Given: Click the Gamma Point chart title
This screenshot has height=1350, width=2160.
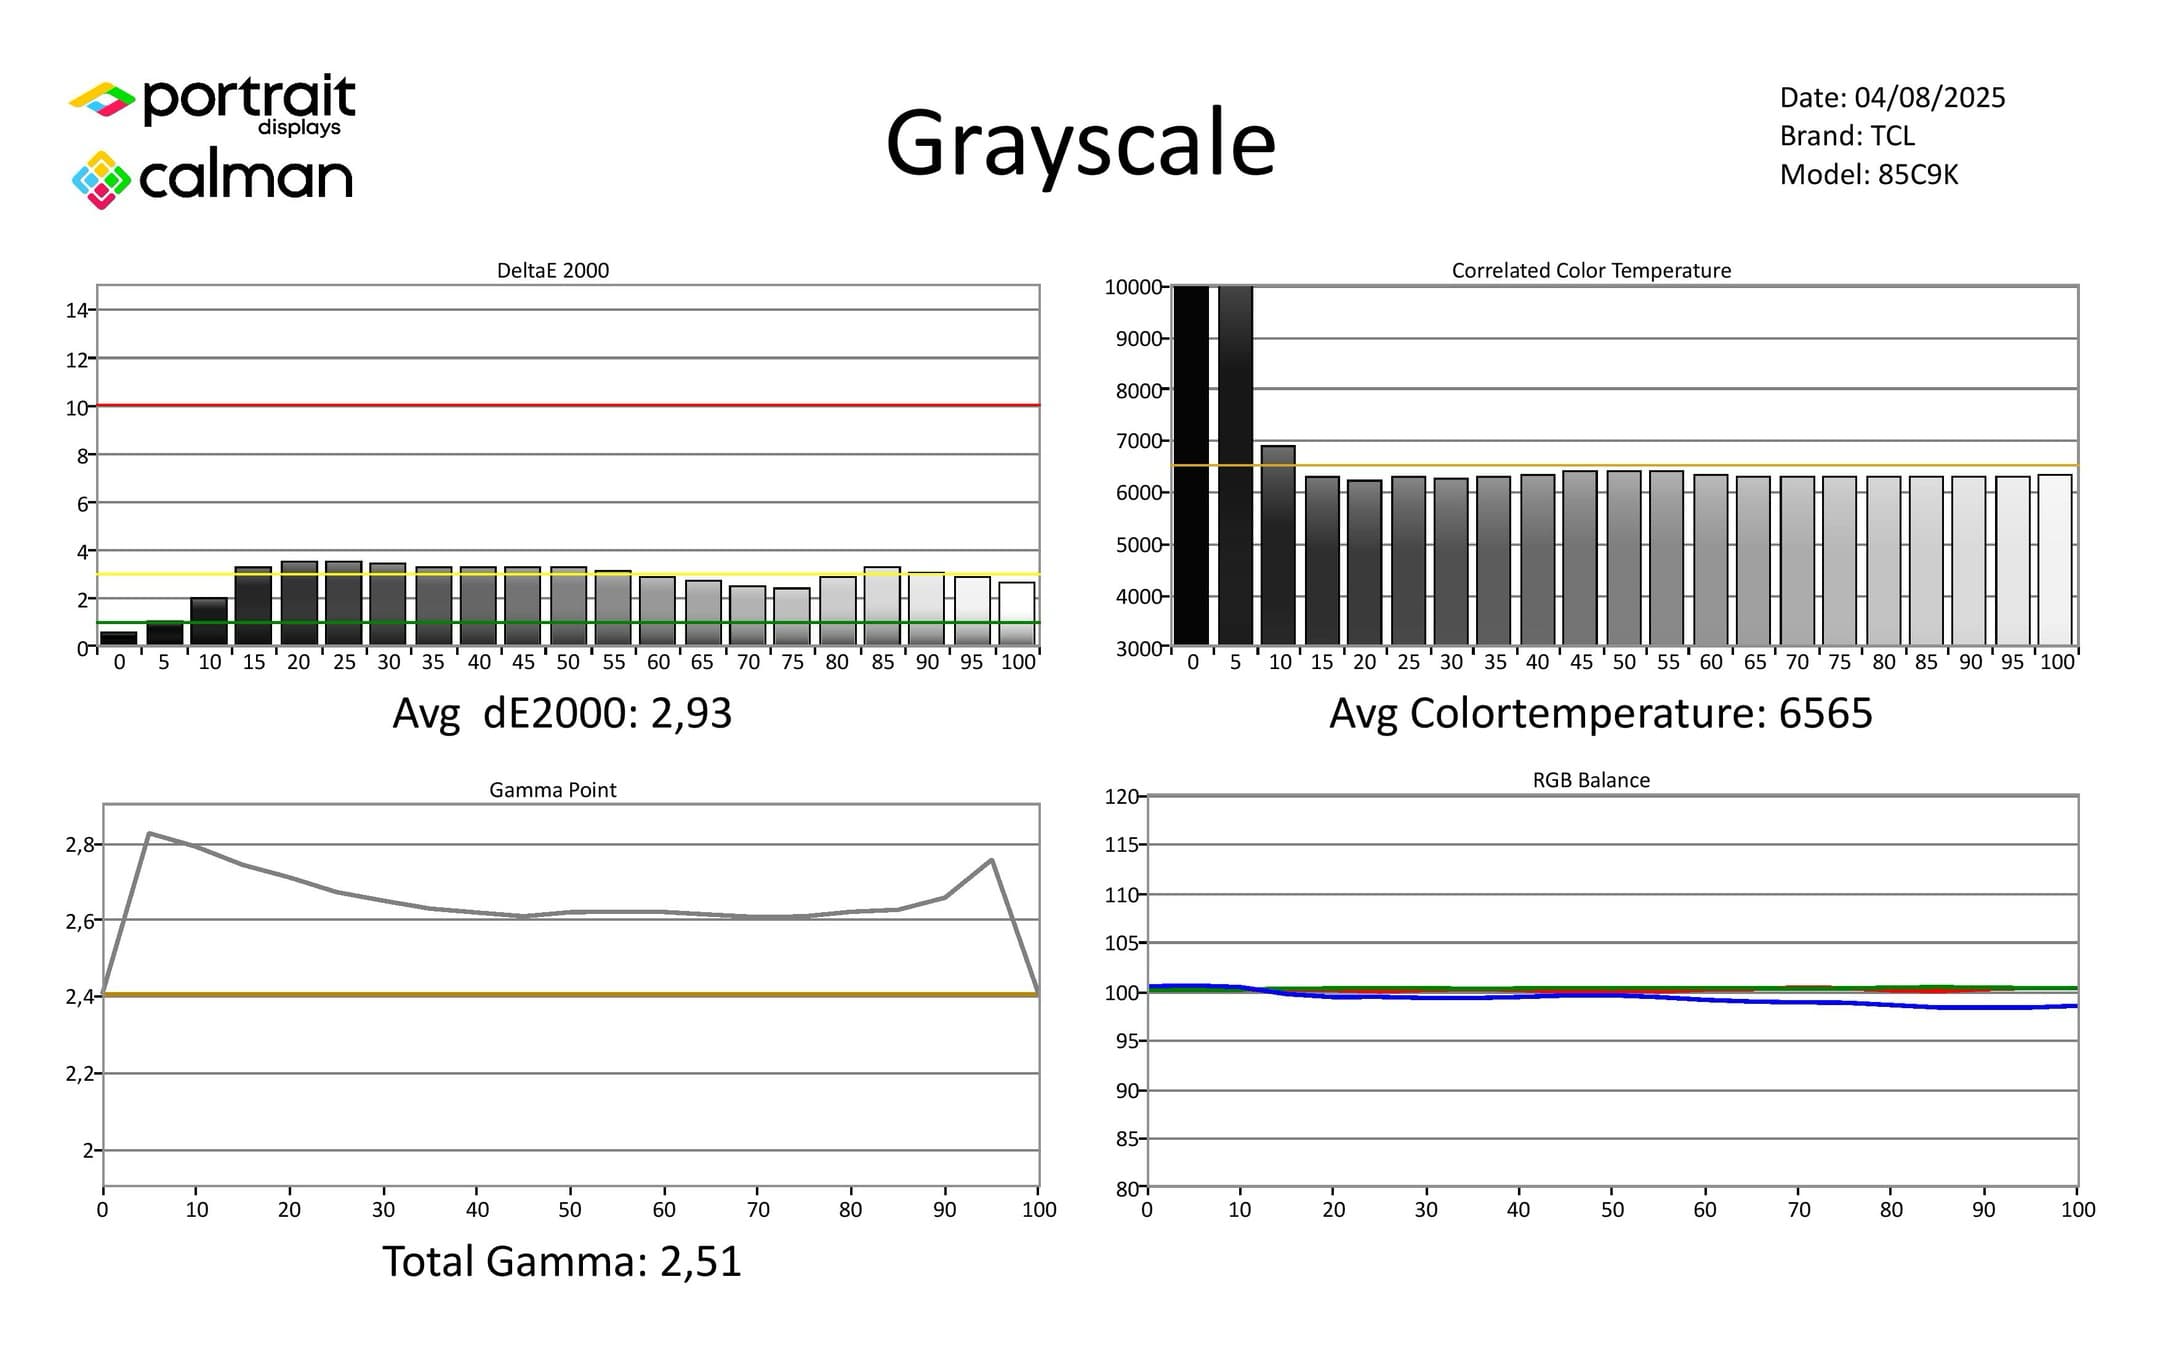Looking at the screenshot, I should click(552, 789).
